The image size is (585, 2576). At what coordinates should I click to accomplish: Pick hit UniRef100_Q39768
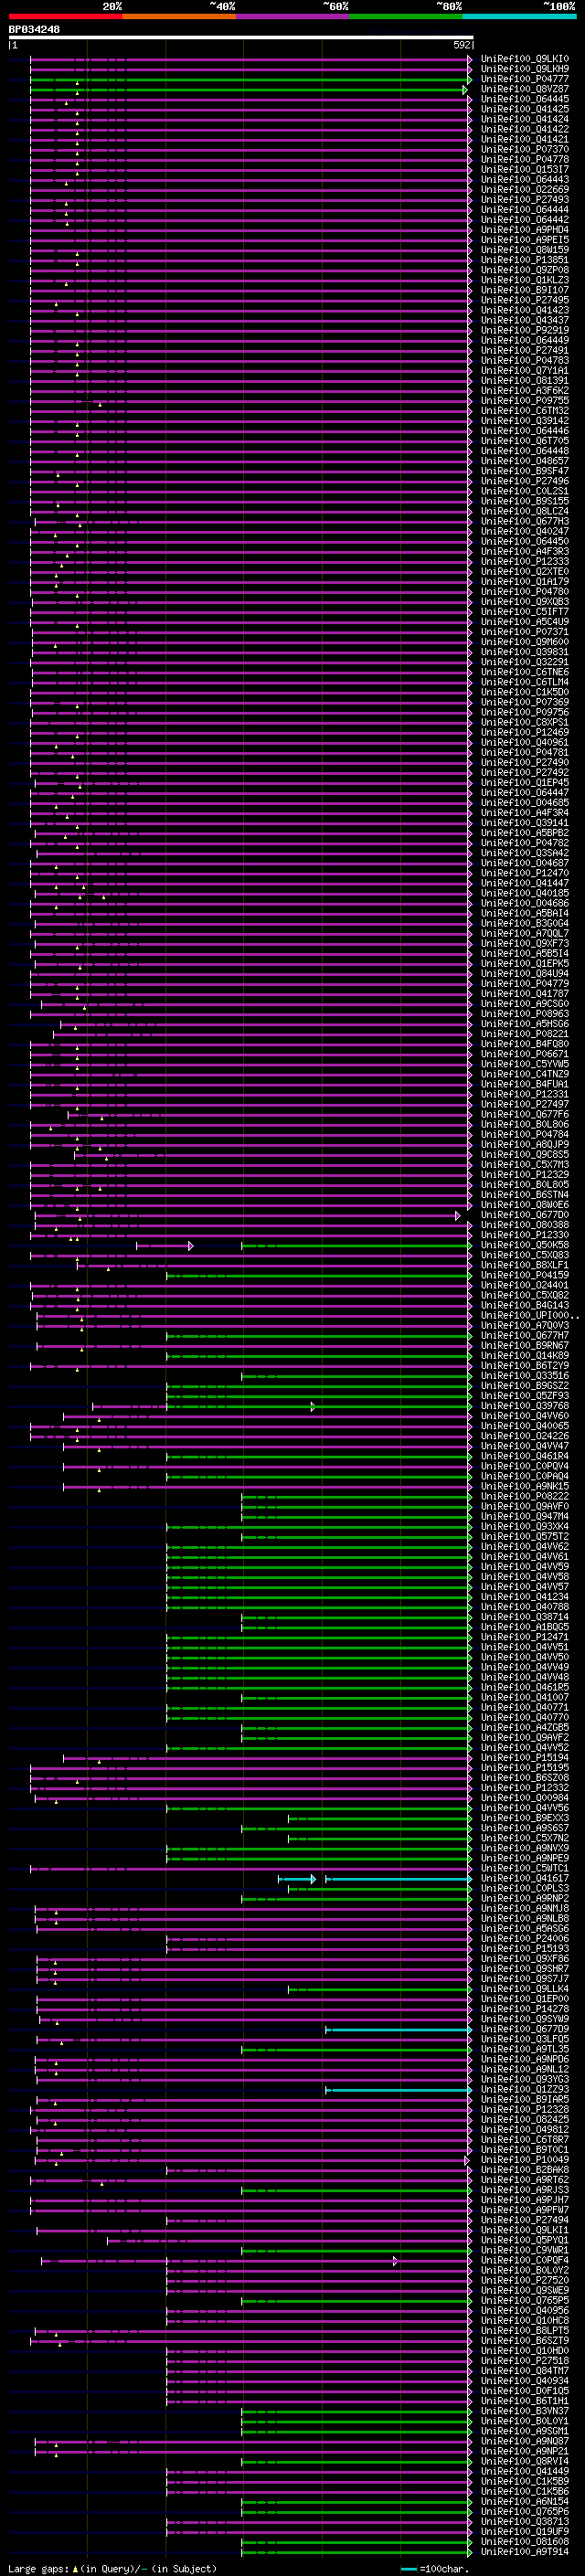[x=525, y=1407]
